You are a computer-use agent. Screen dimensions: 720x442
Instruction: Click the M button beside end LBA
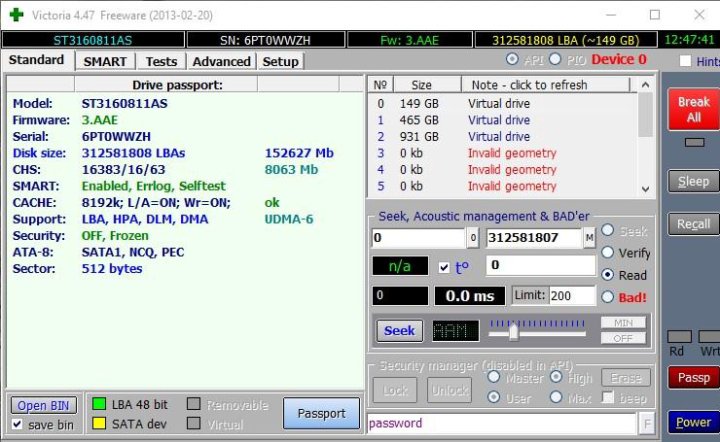590,238
